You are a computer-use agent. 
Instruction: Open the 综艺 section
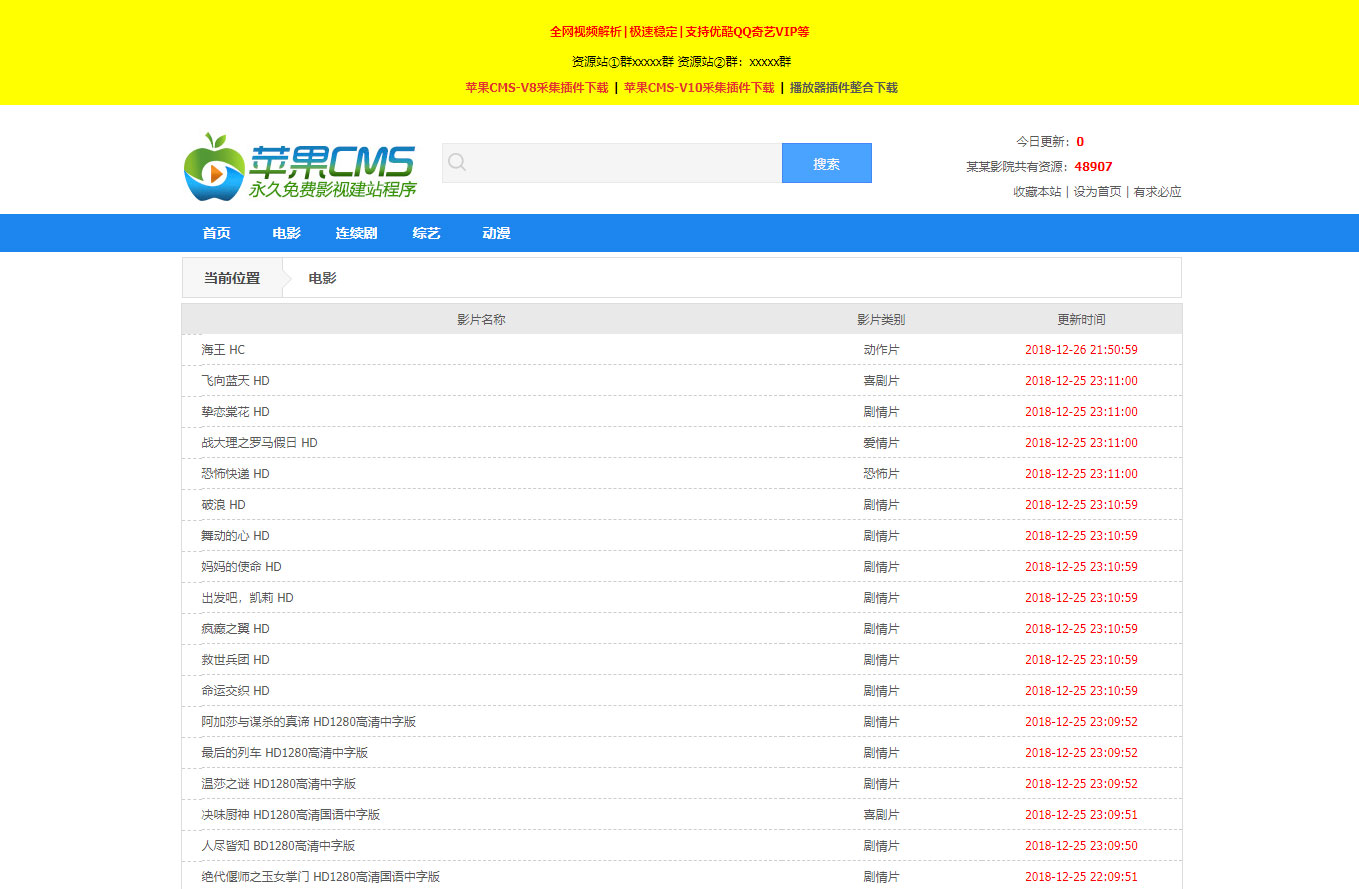(x=426, y=233)
